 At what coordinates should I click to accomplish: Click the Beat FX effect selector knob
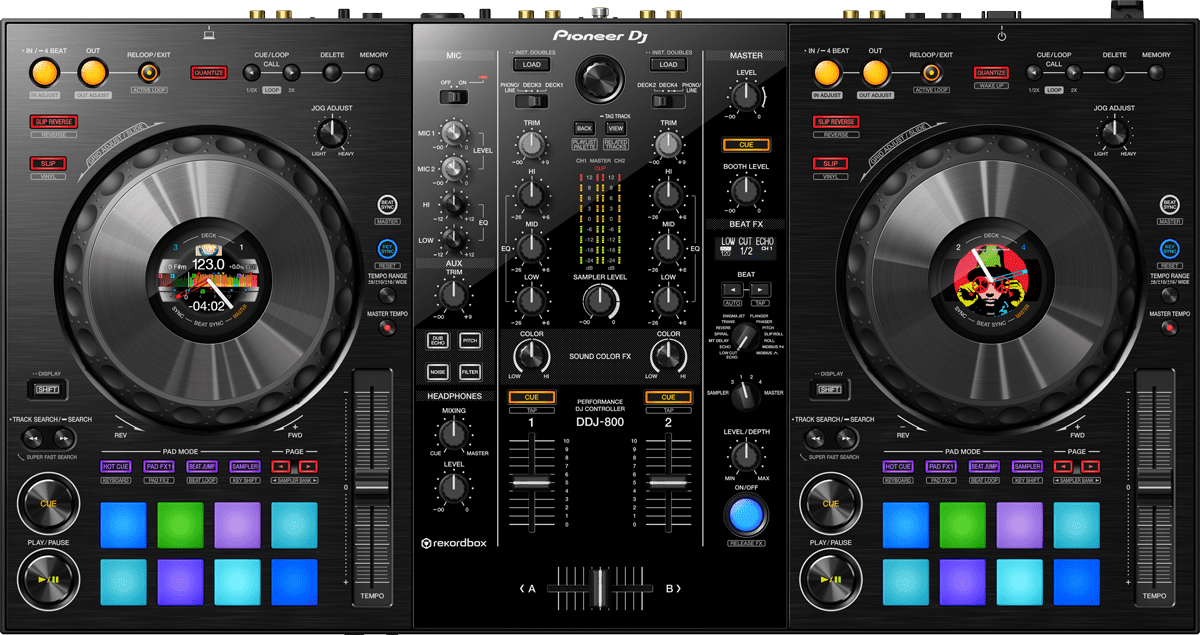[742, 347]
